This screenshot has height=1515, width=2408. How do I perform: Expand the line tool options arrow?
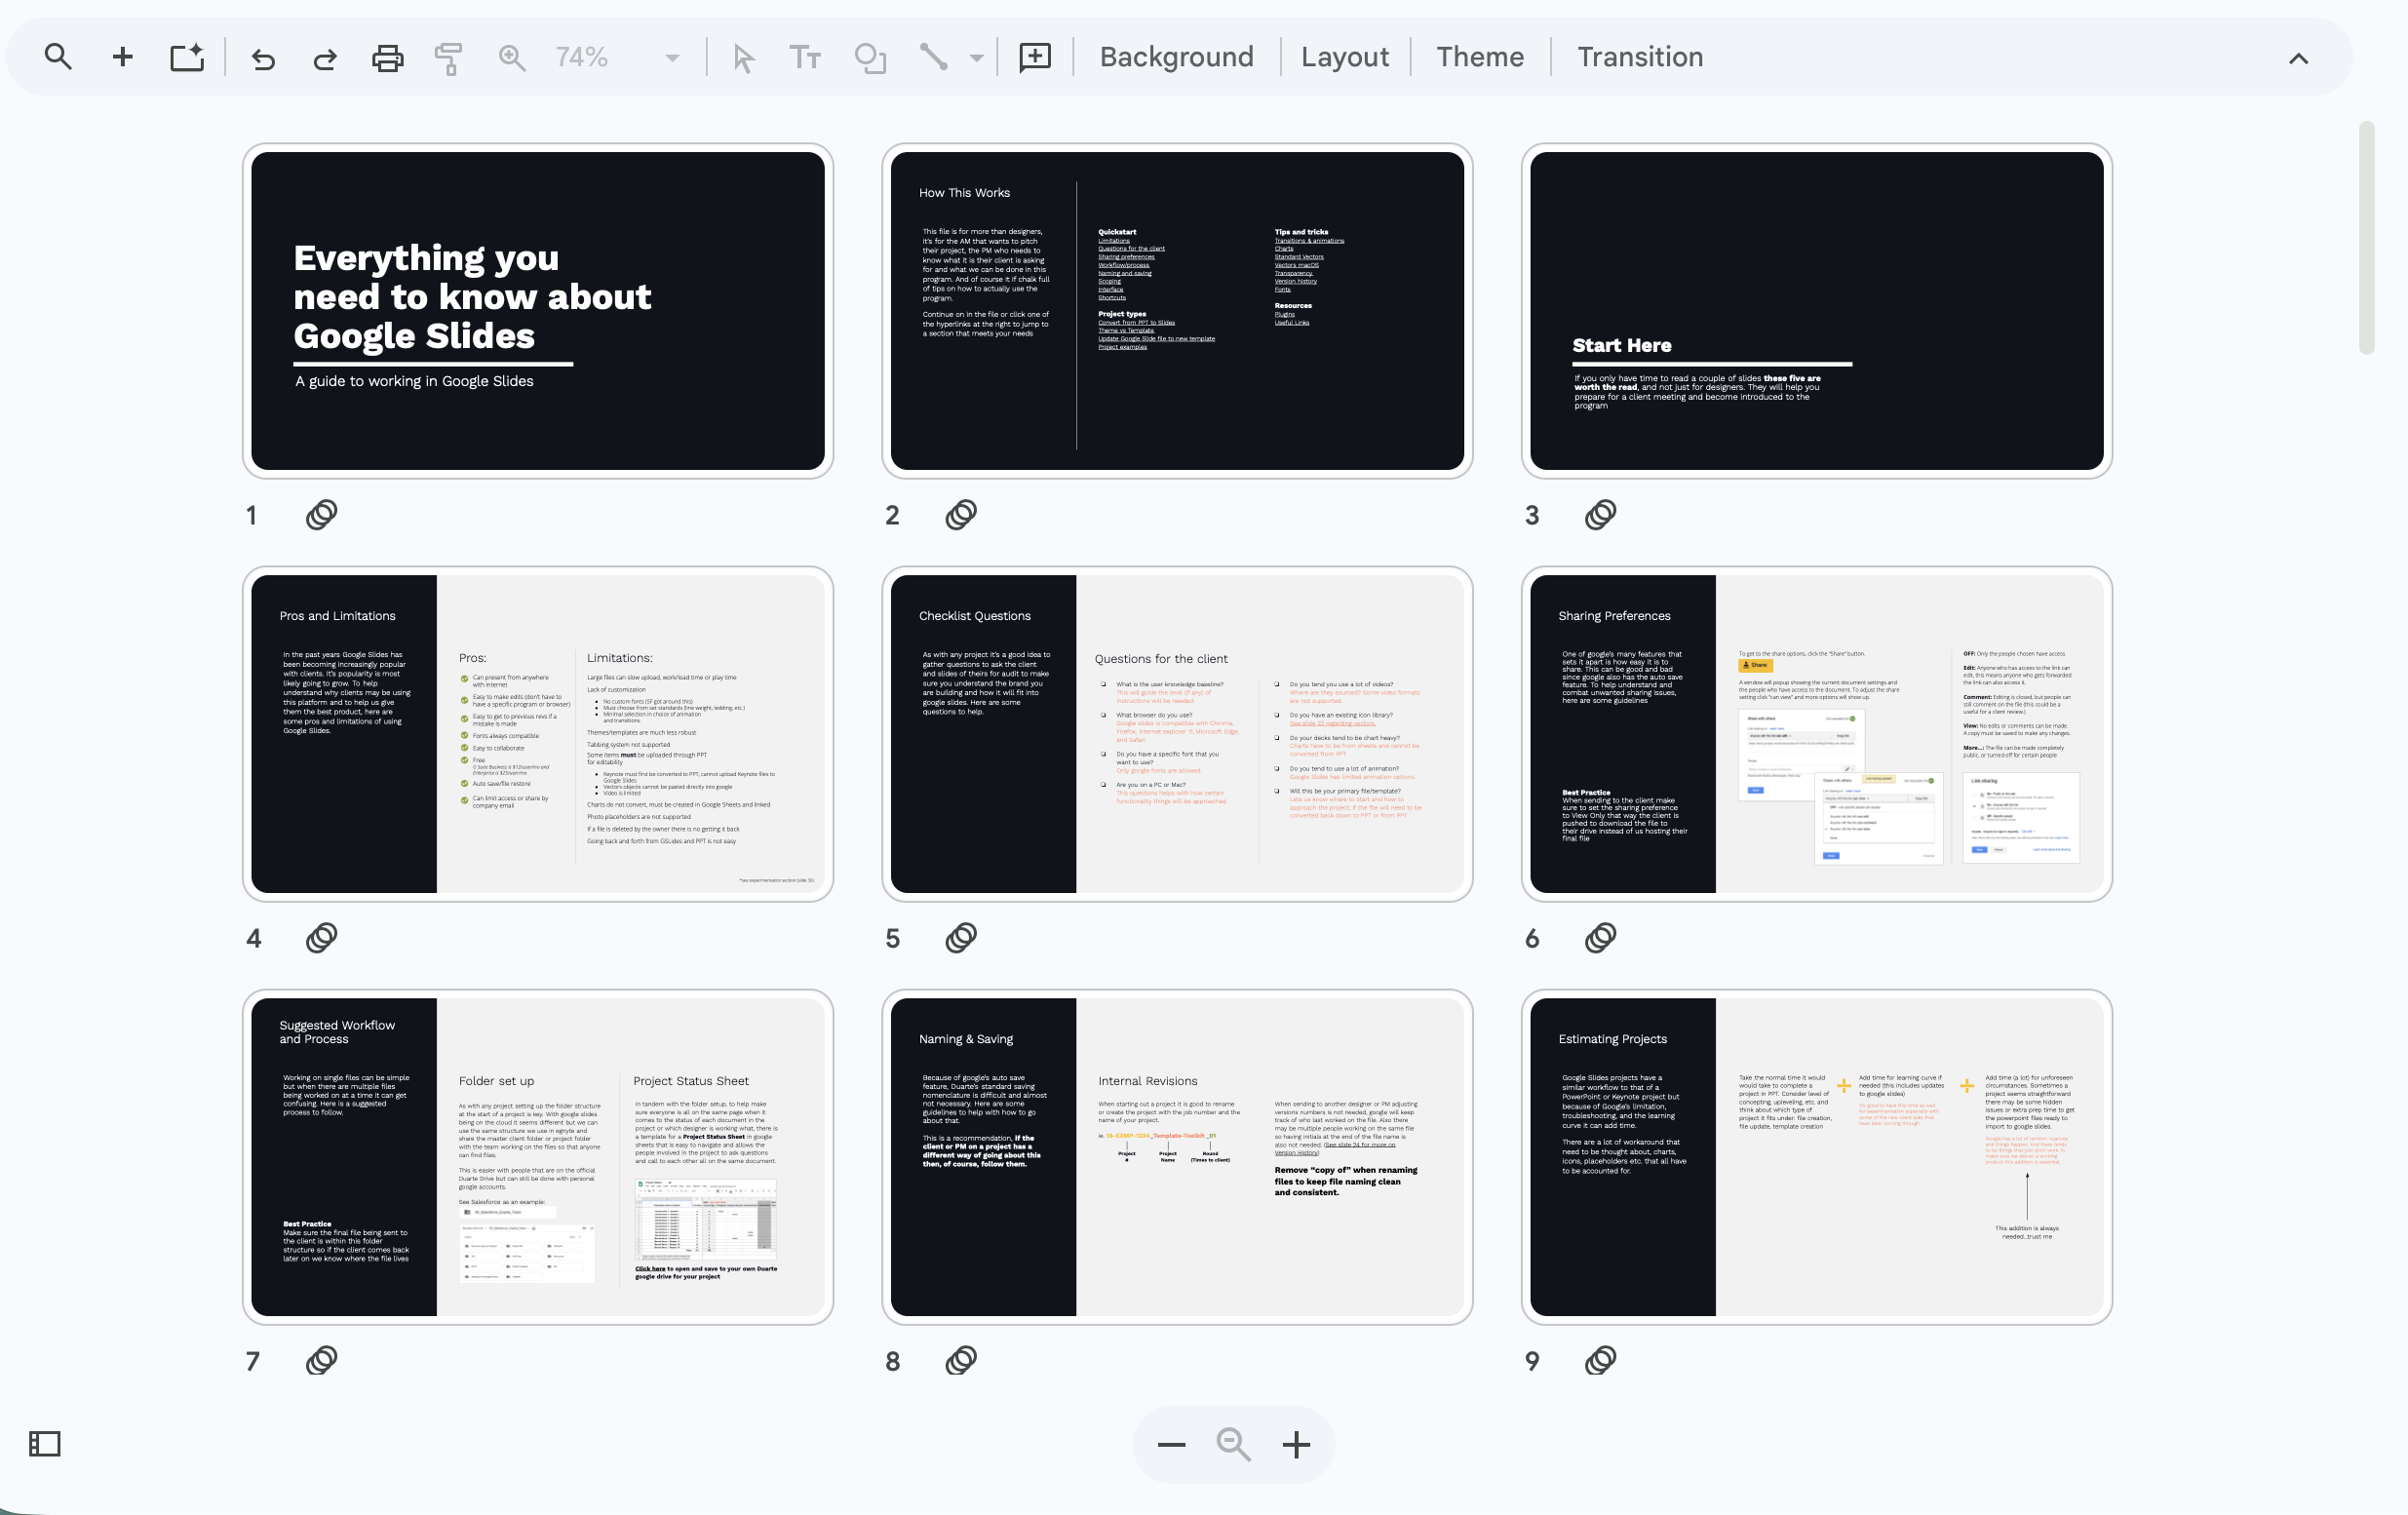coord(976,59)
